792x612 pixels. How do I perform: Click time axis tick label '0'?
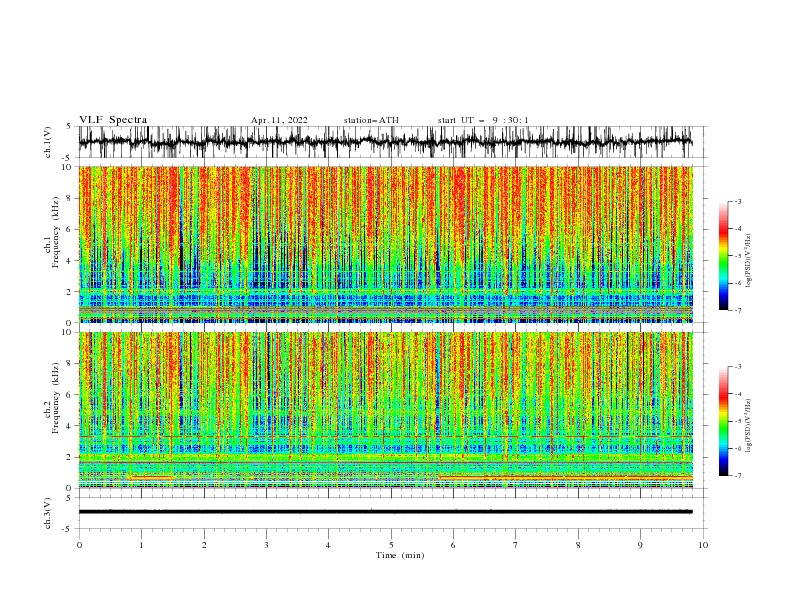79,545
